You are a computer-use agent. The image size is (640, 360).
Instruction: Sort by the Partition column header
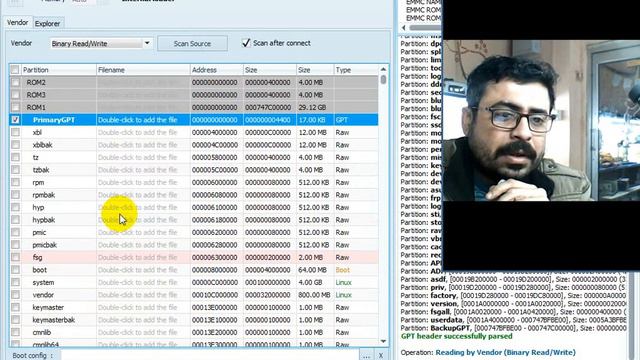[x=58, y=70]
